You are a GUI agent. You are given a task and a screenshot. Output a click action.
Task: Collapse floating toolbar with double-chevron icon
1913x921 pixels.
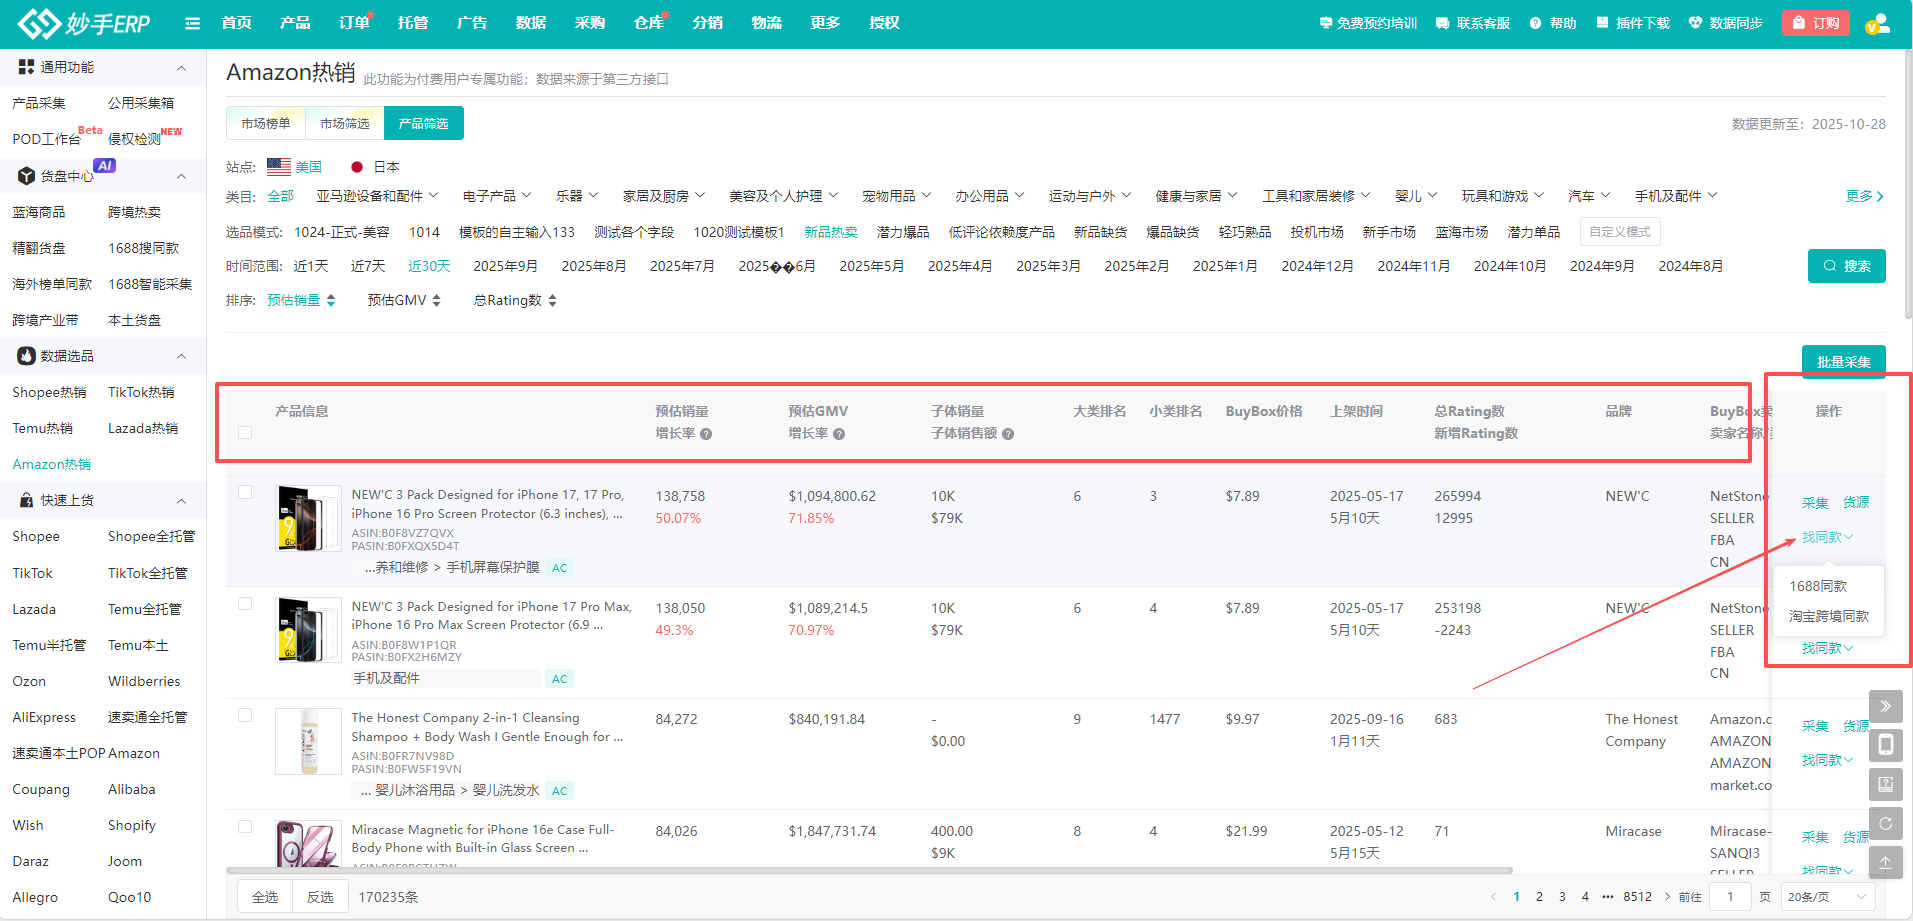click(x=1885, y=706)
